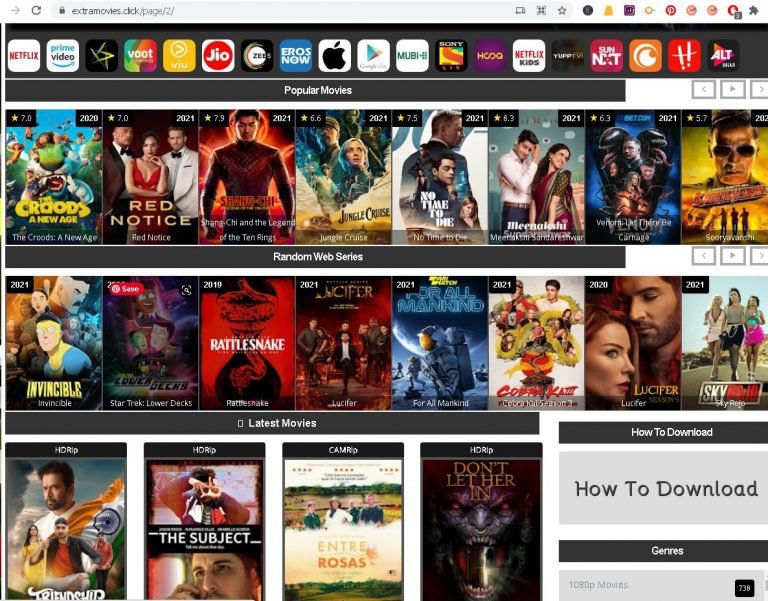Open the Sun NXT icon
Image resolution: width=768 pixels, height=601 pixels.
click(x=607, y=56)
